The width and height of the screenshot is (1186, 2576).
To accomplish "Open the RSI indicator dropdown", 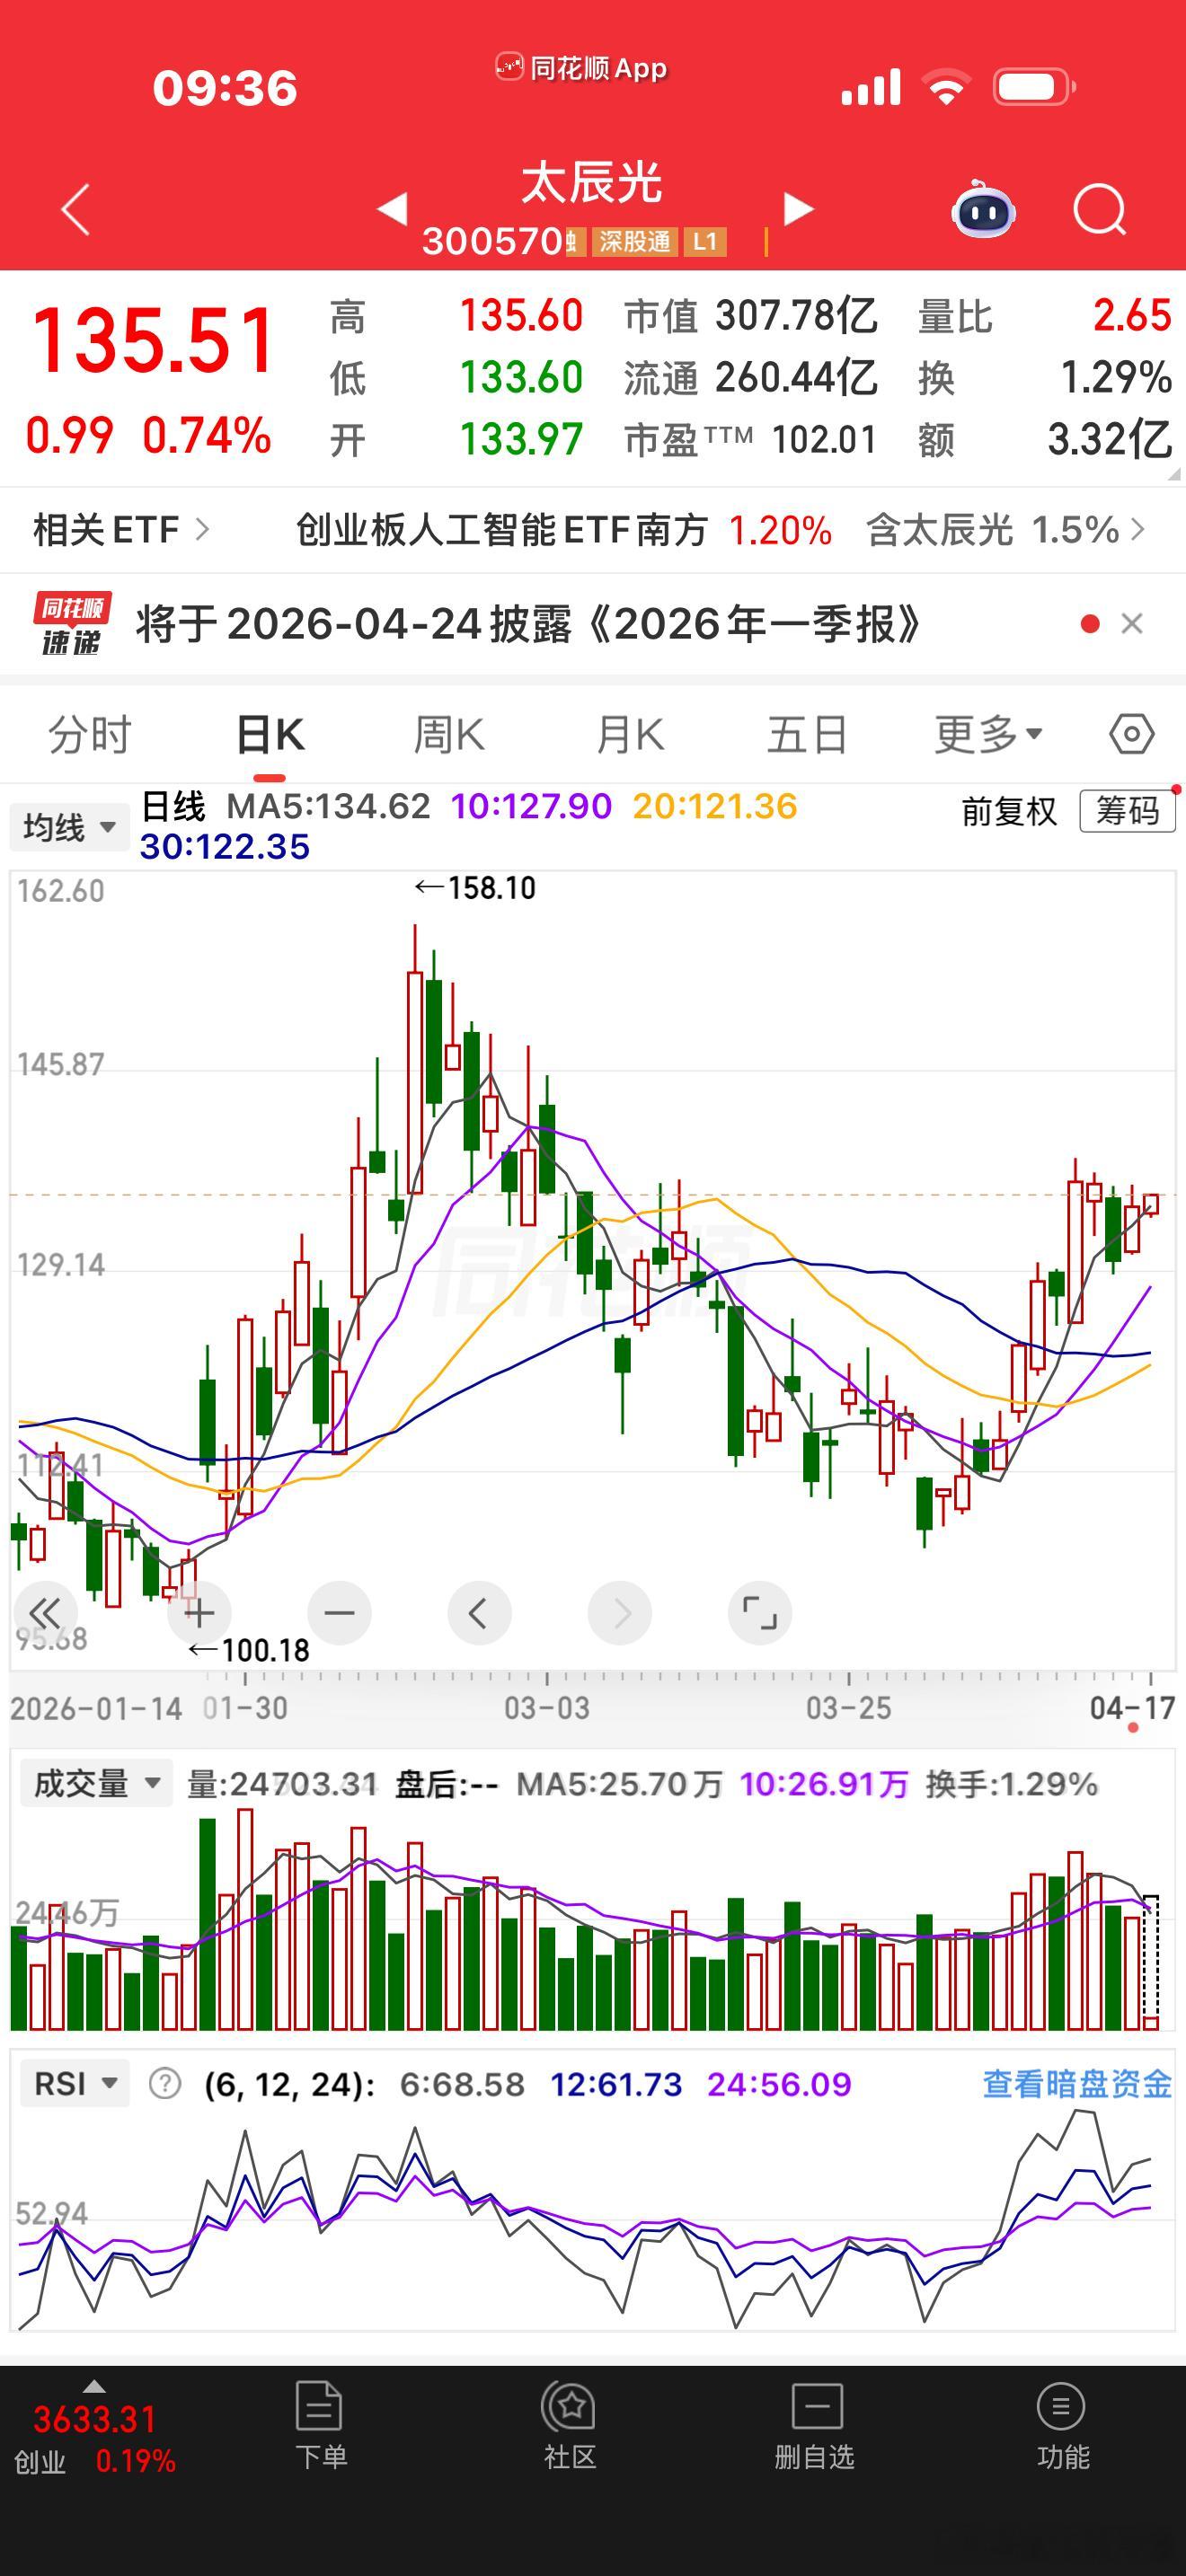I will 75,2084.
